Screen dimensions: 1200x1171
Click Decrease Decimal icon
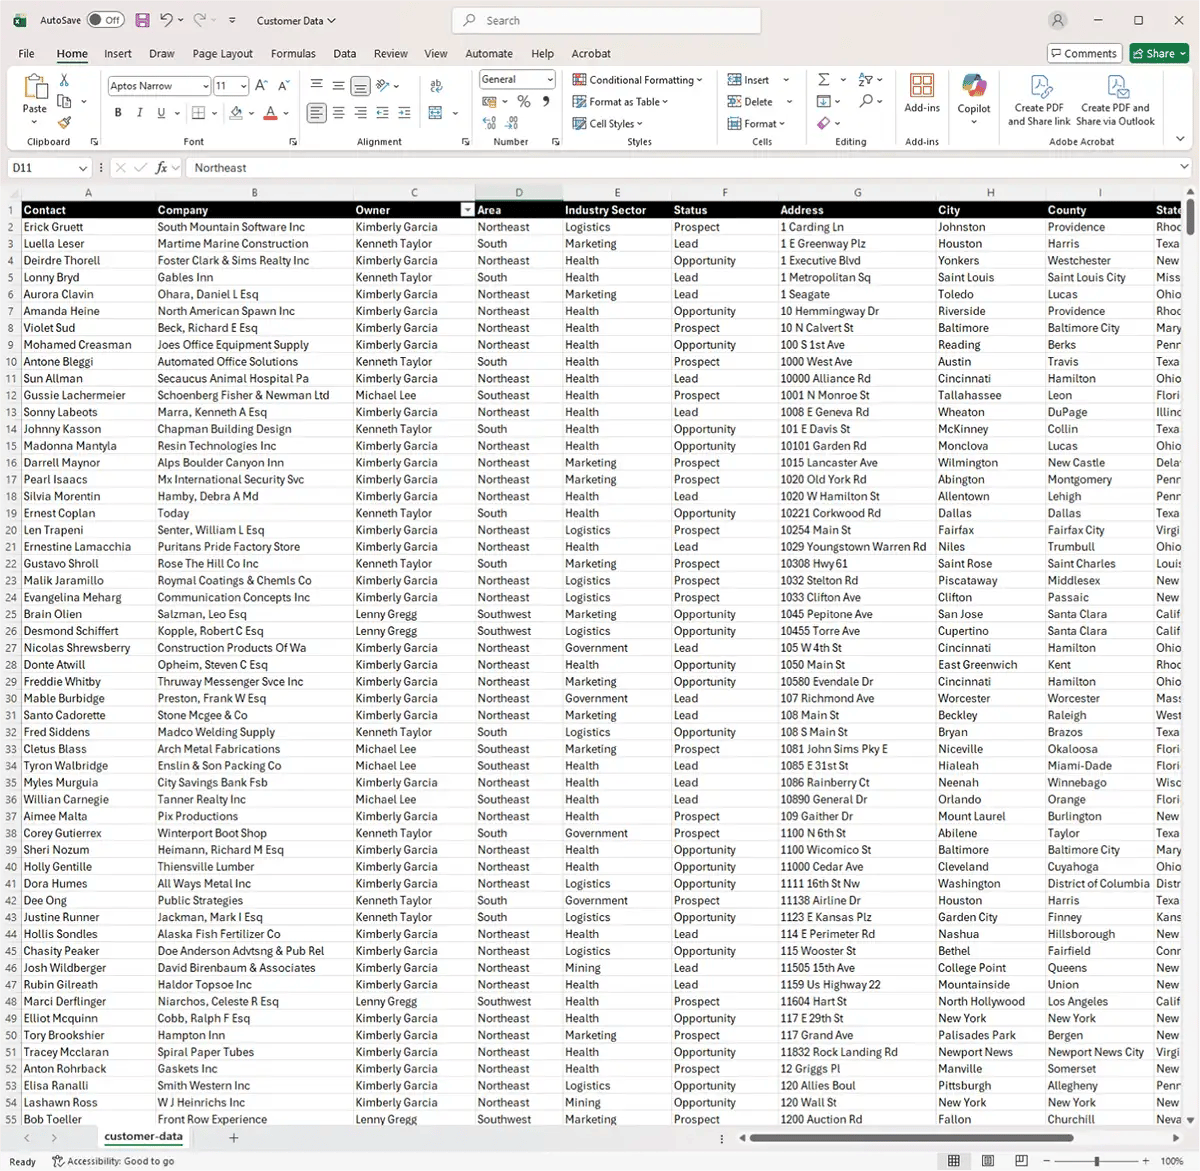512,123
